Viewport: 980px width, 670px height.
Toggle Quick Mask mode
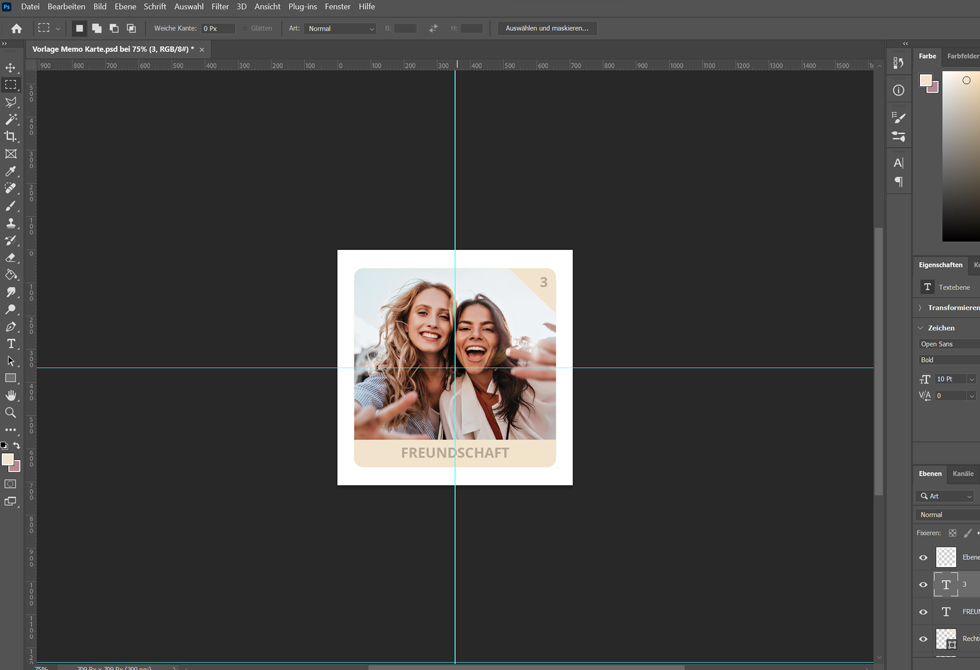pos(11,484)
